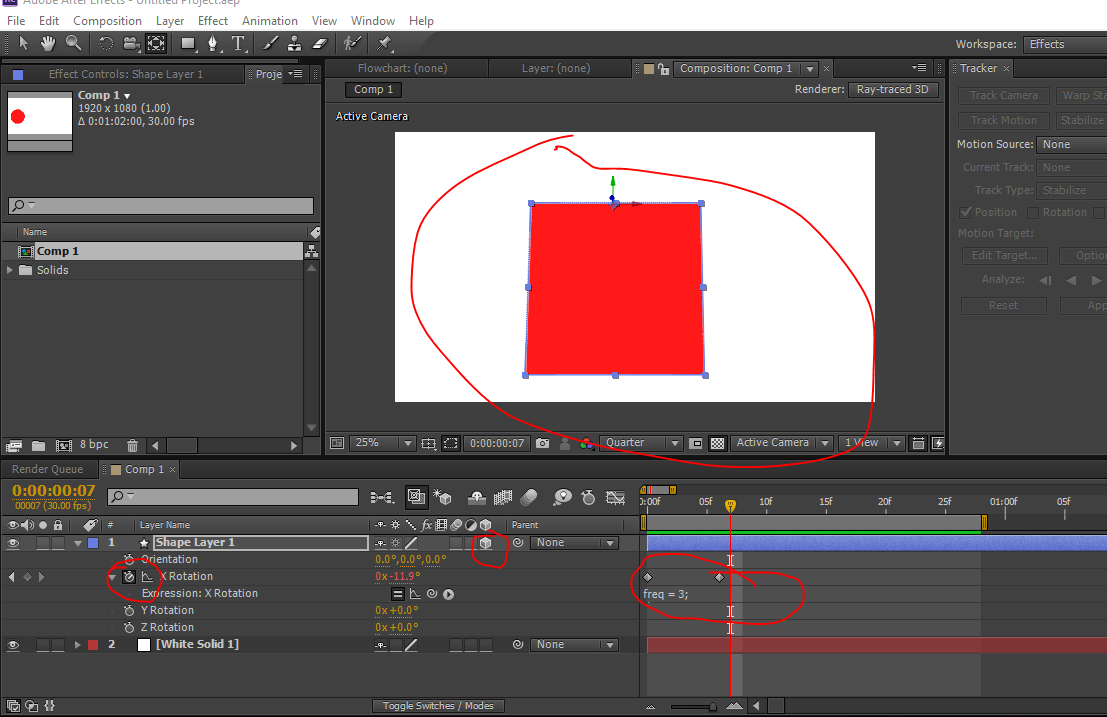Select the Puppet Pin tool
The width and height of the screenshot is (1107, 717).
[x=384, y=44]
